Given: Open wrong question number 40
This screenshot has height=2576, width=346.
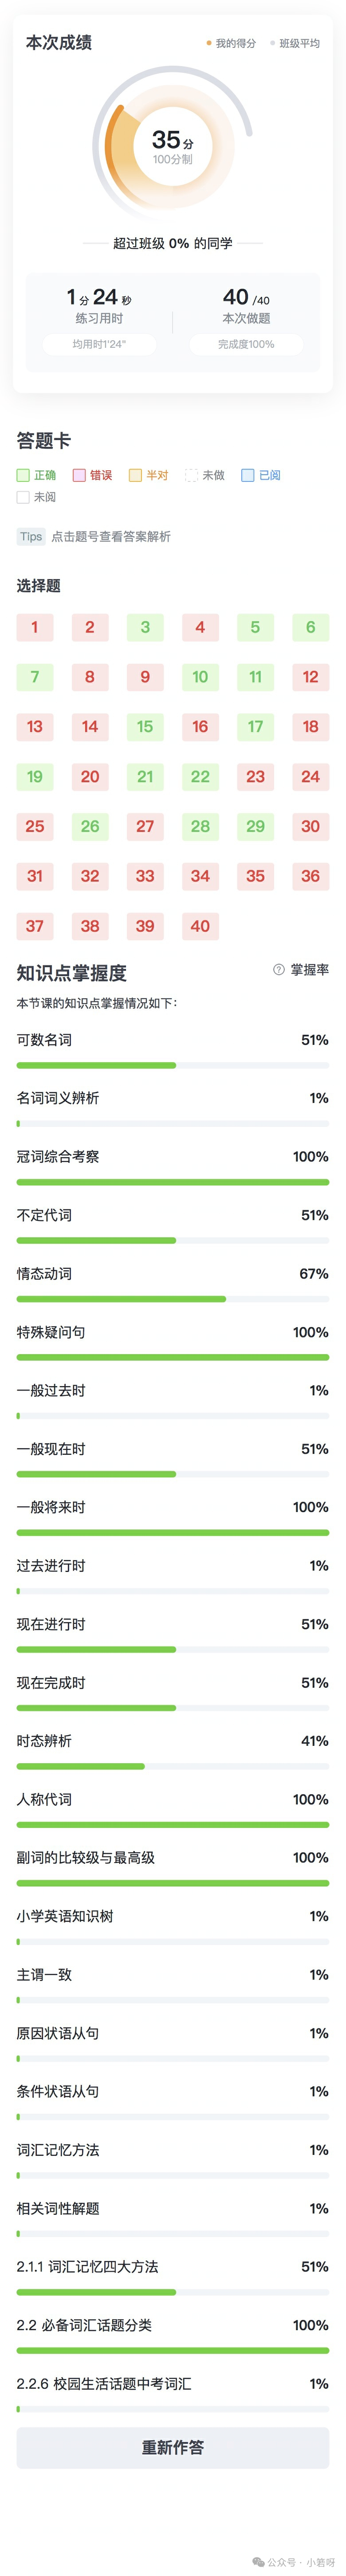Looking at the screenshot, I should tap(200, 926).
